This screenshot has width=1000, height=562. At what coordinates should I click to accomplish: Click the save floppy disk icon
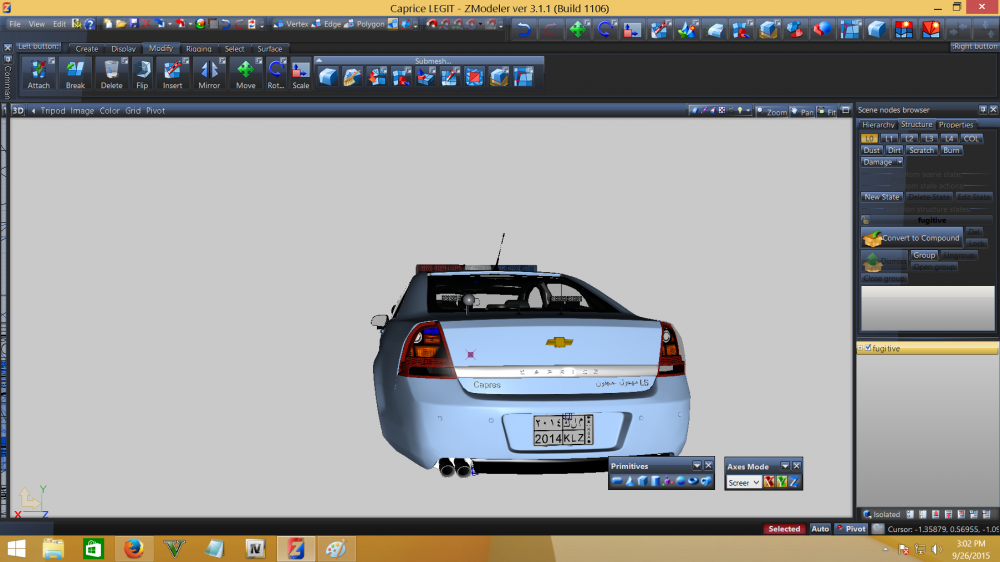[134, 24]
